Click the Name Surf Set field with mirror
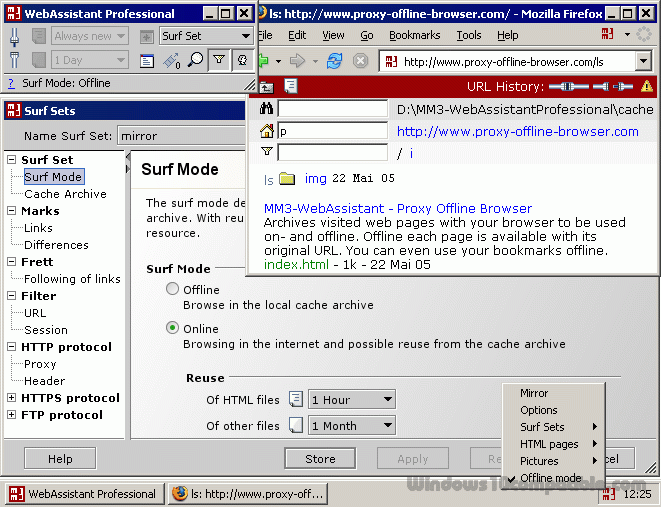Image resolution: width=661 pixels, height=507 pixels. click(181, 136)
